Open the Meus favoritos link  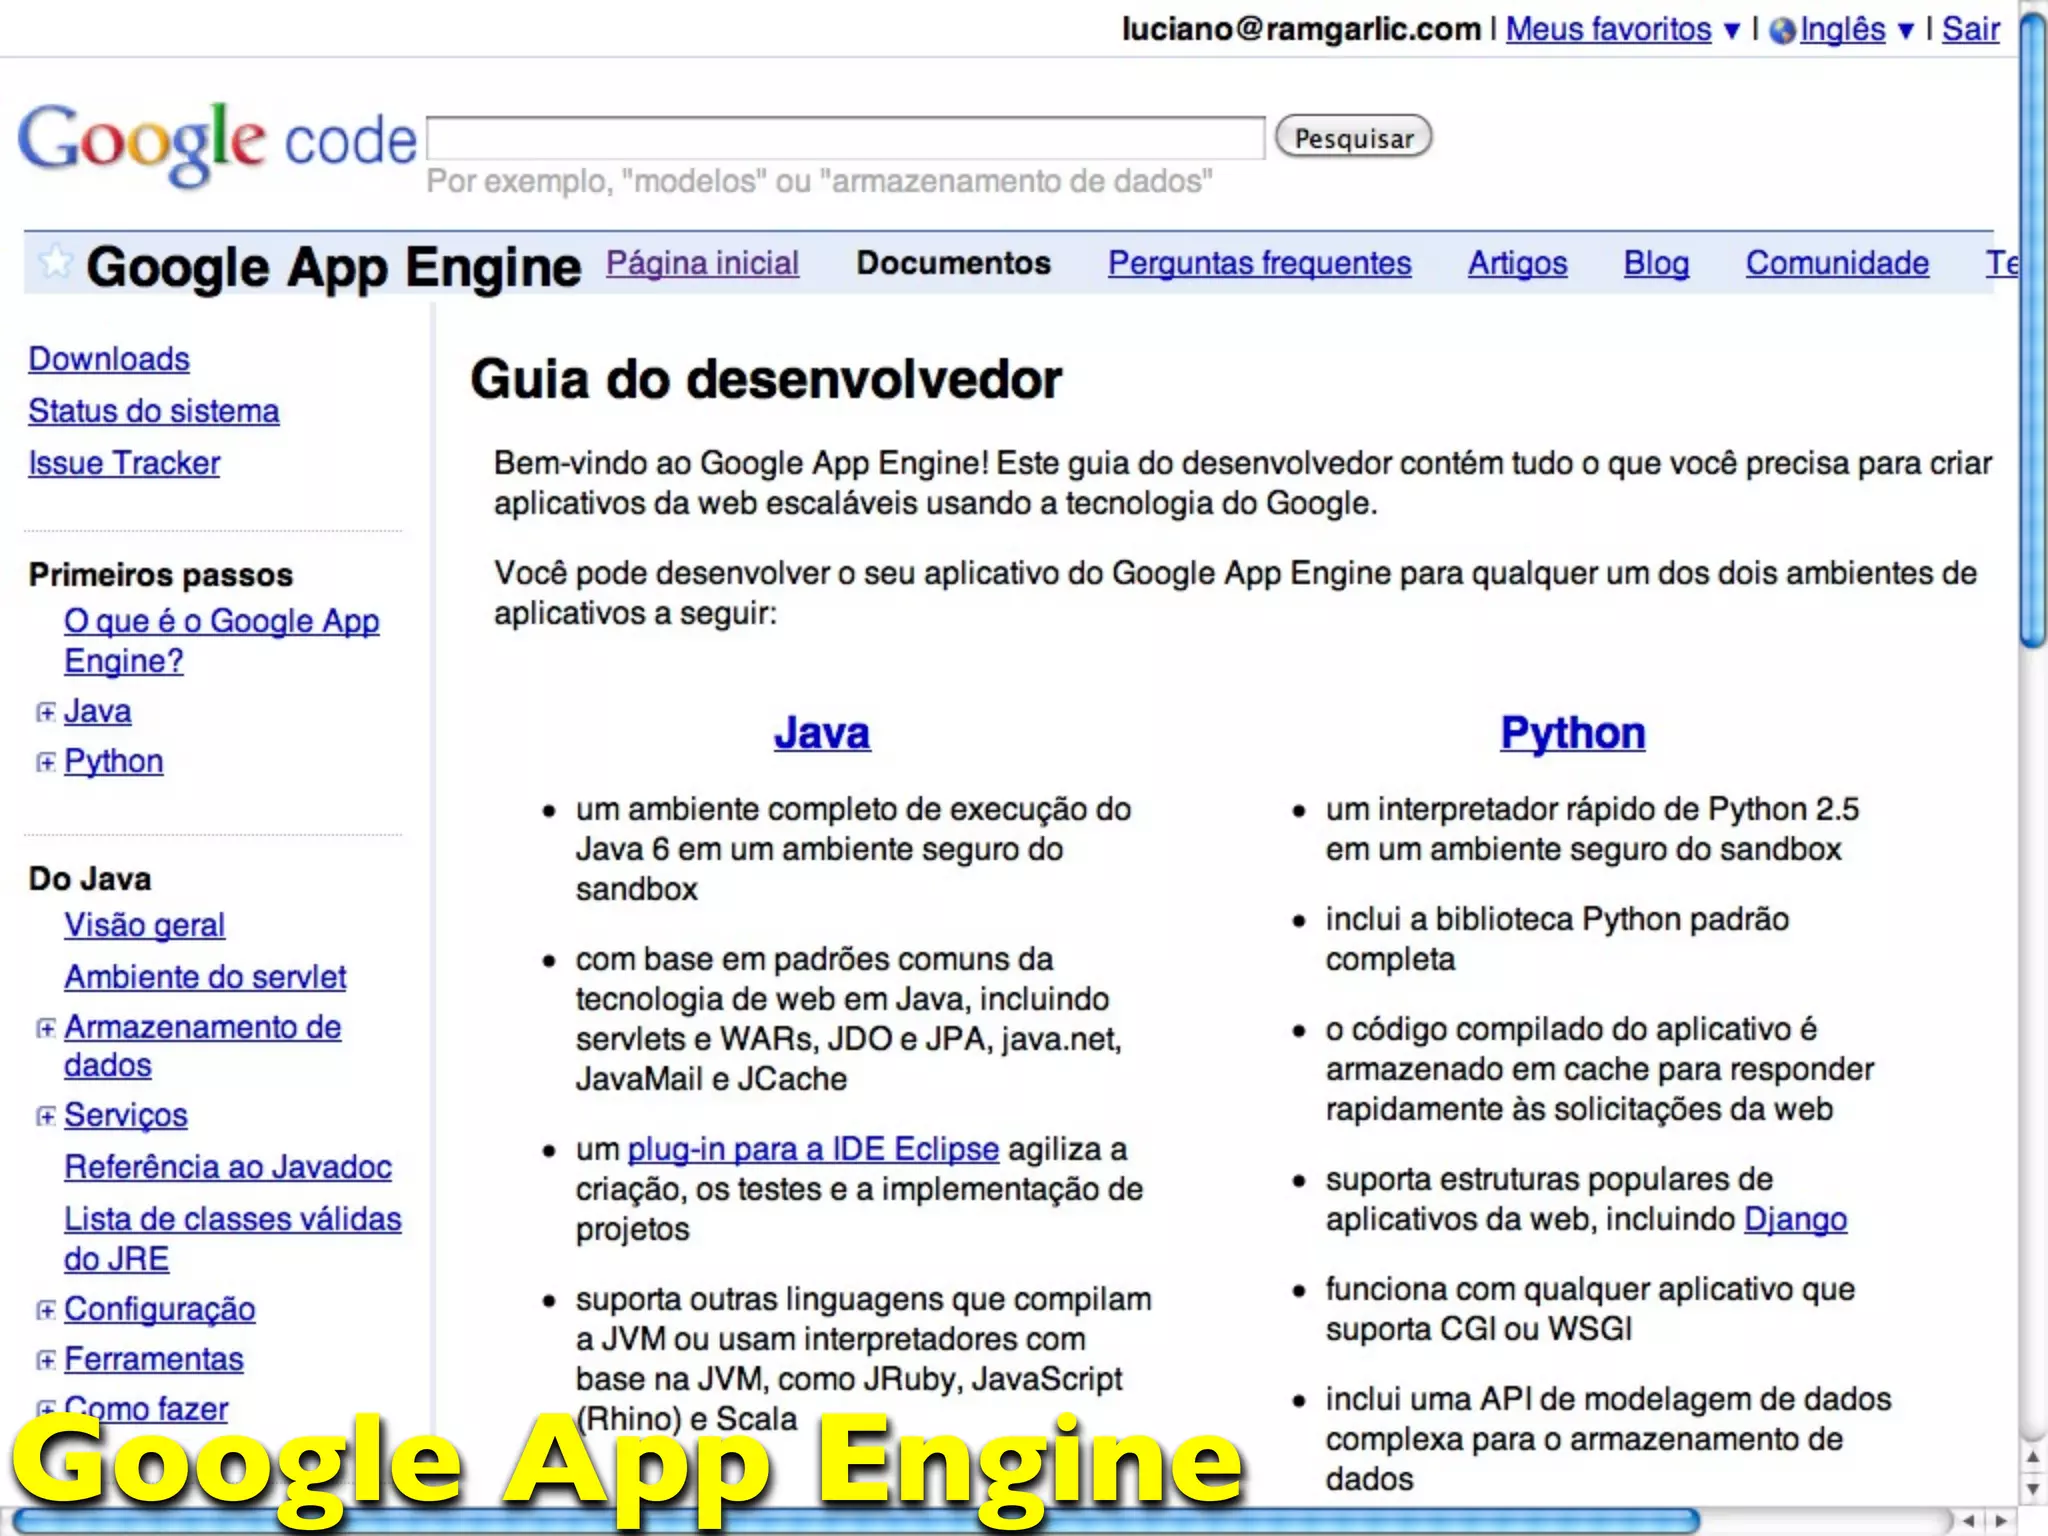pyautogui.click(x=1608, y=30)
